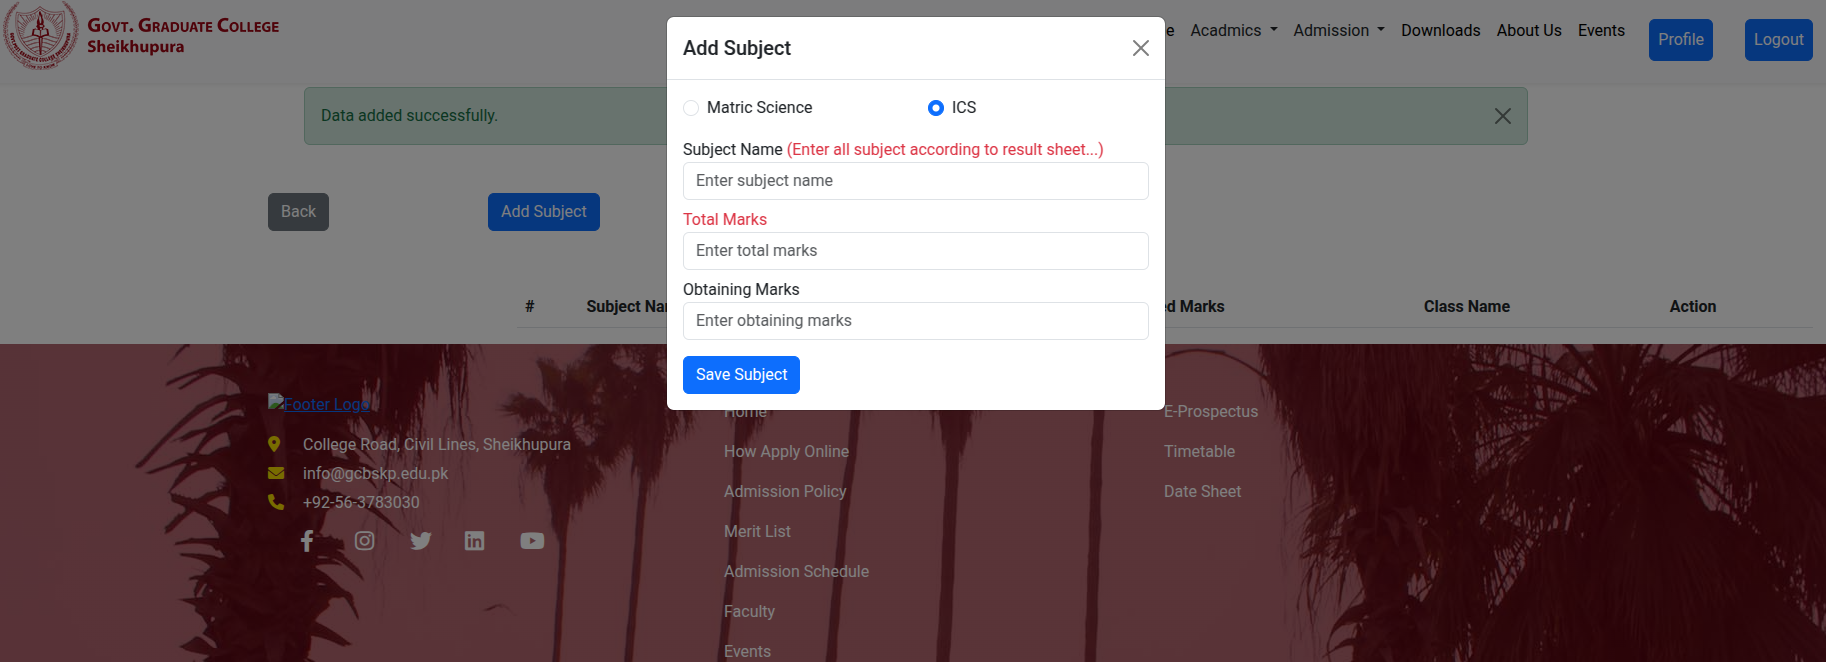
Task: Click the Twitter bird icon
Action: coord(421,541)
